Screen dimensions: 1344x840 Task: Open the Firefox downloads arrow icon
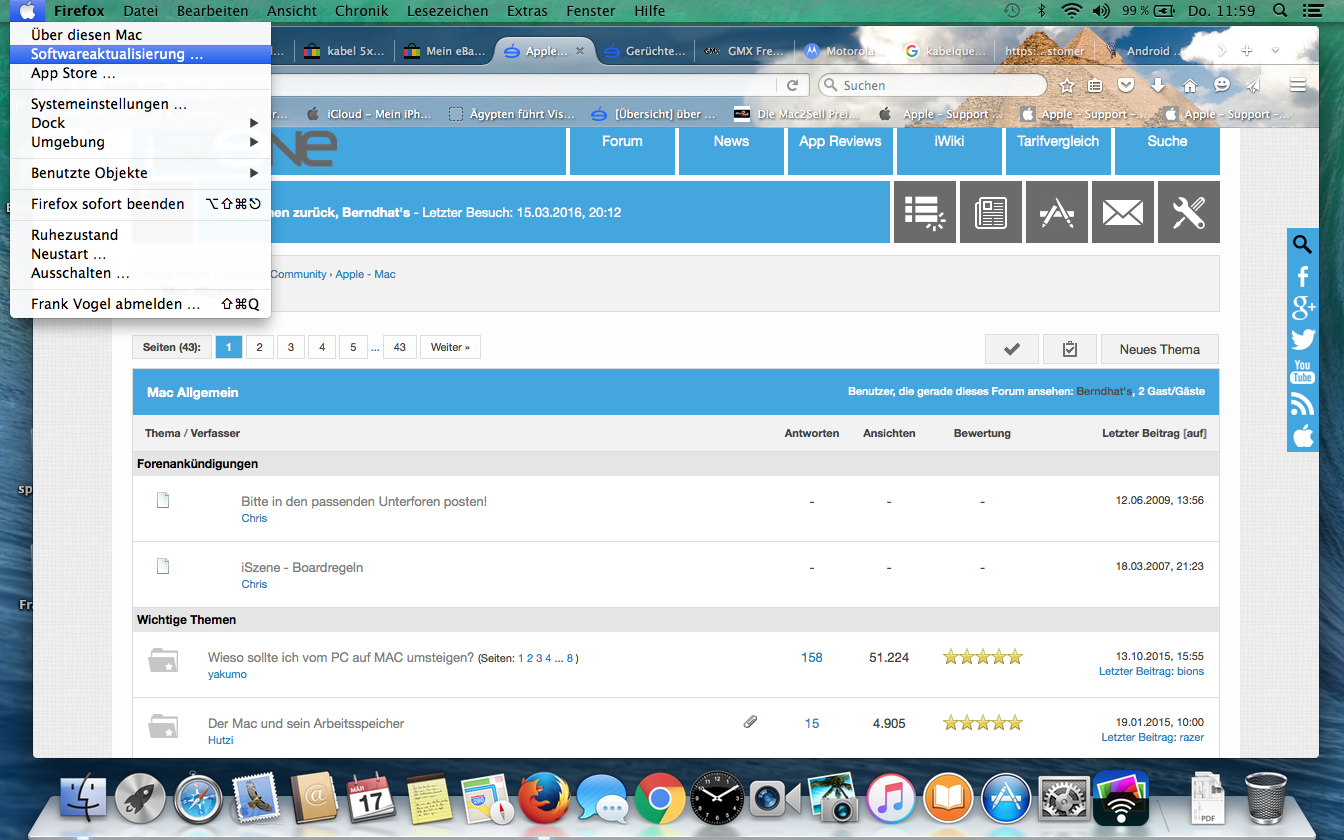[x=1158, y=86]
